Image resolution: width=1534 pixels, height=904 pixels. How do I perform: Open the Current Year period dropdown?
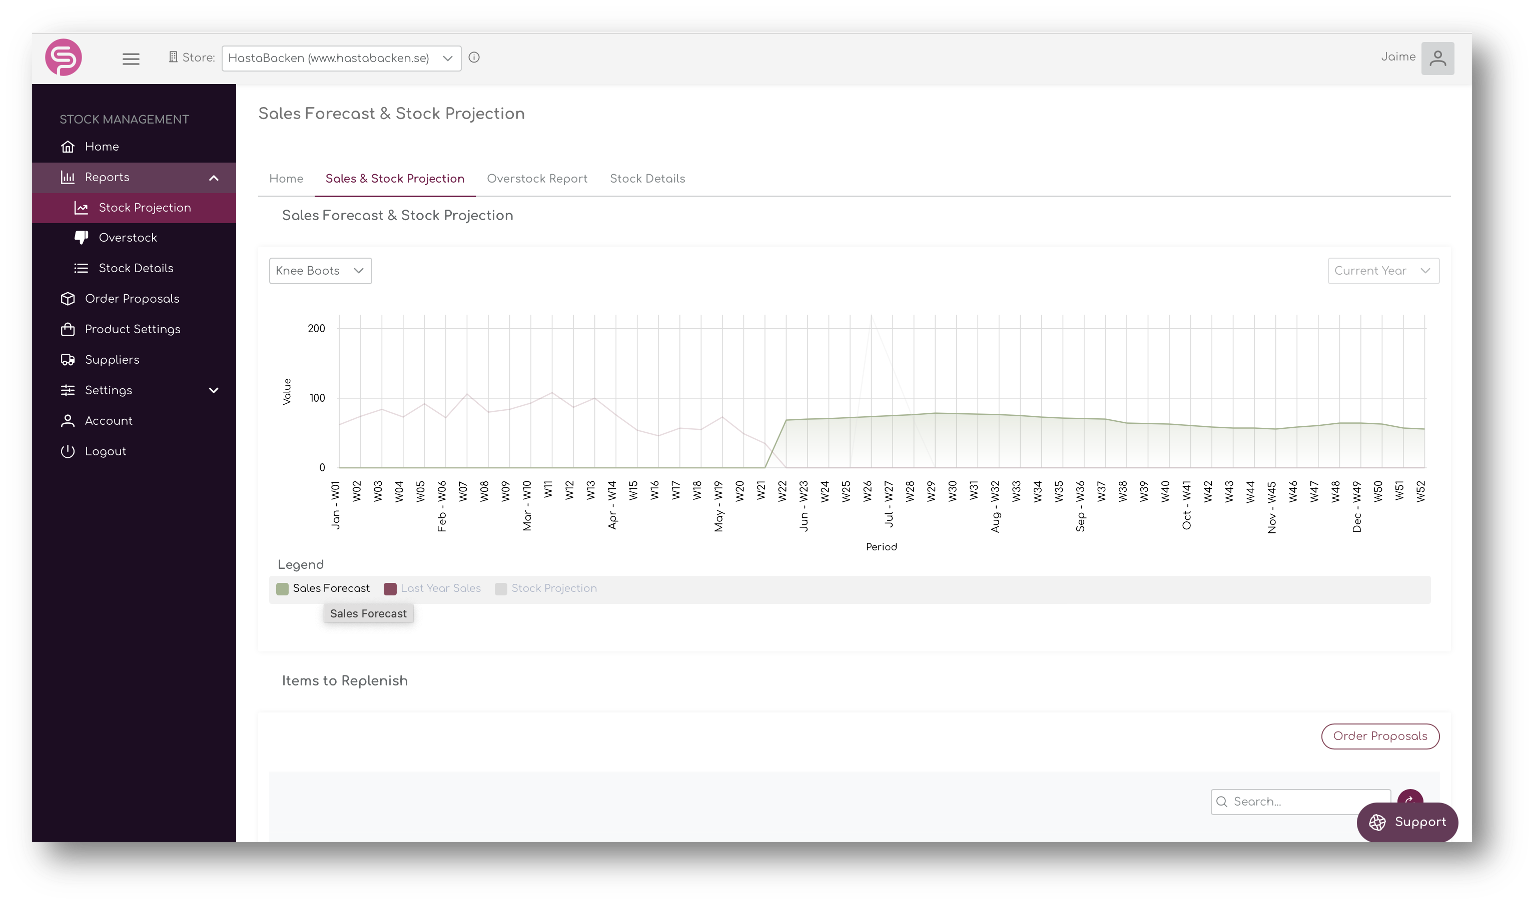[x=1383, y=270]
